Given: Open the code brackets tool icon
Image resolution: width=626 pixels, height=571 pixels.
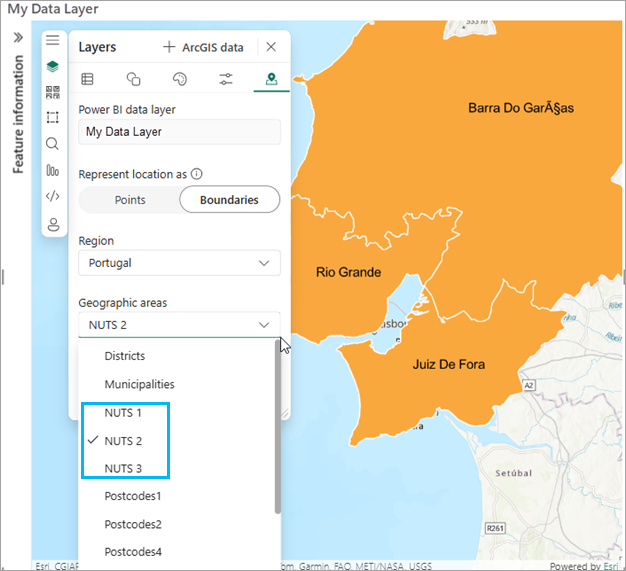Looking at the screenshot, I should point(53,196).
